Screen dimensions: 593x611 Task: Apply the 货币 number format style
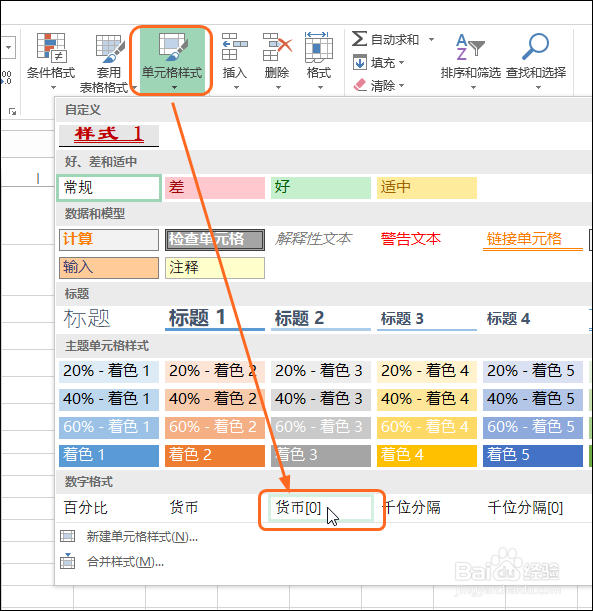(184, 507)
